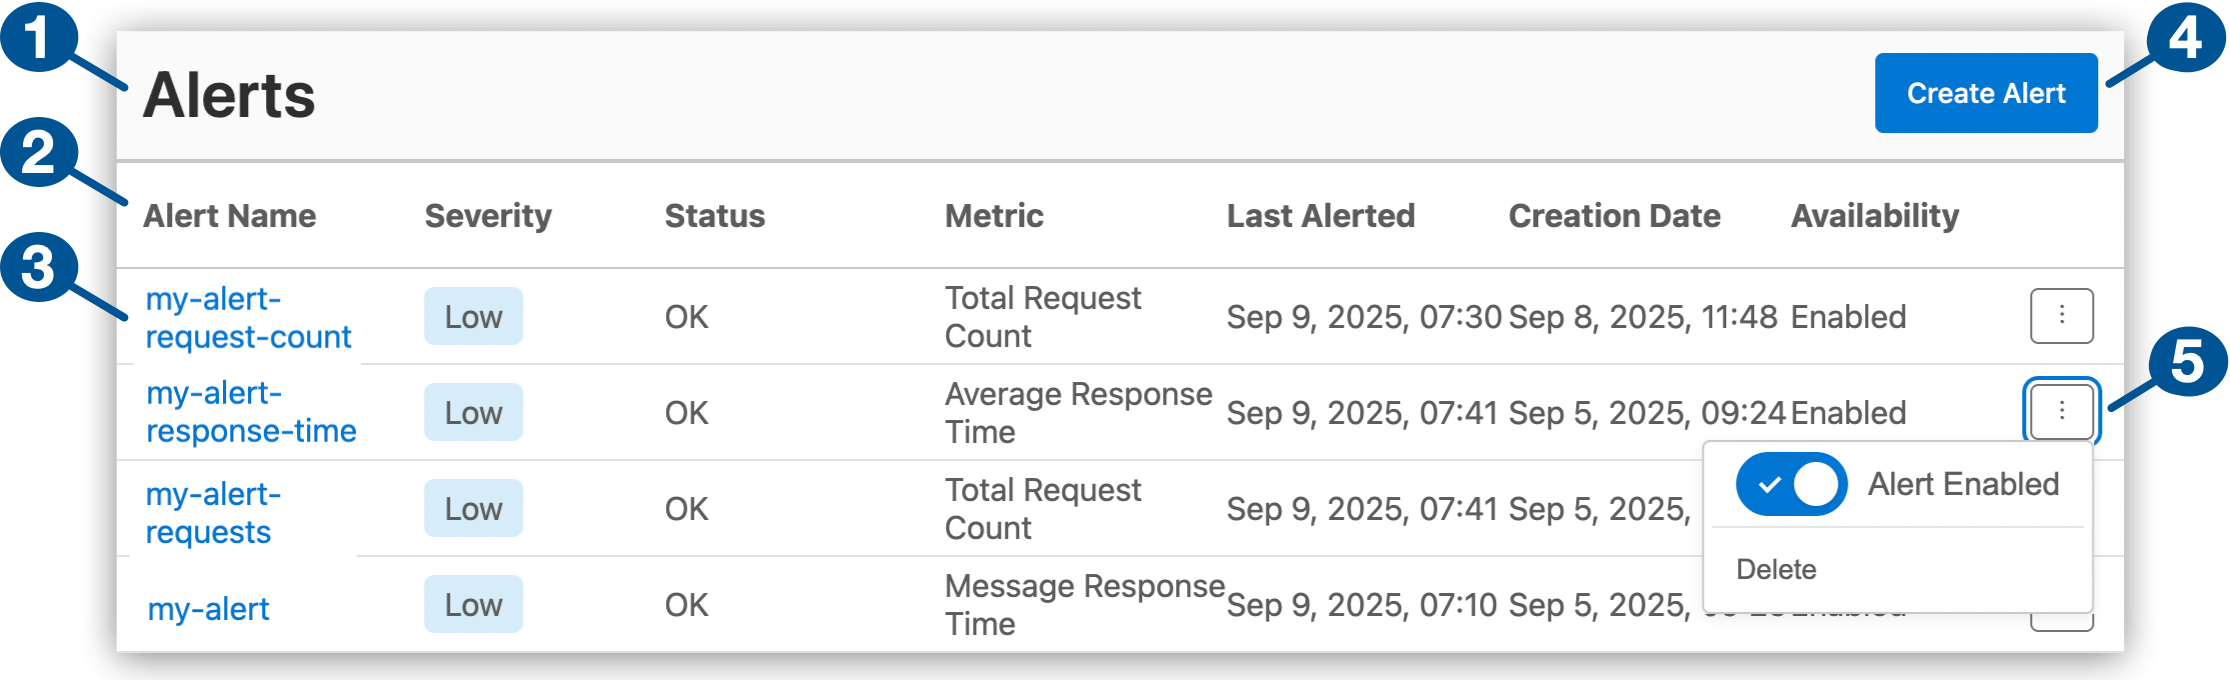
Task: Click the Alert Name column header
Action: (232, 215)
